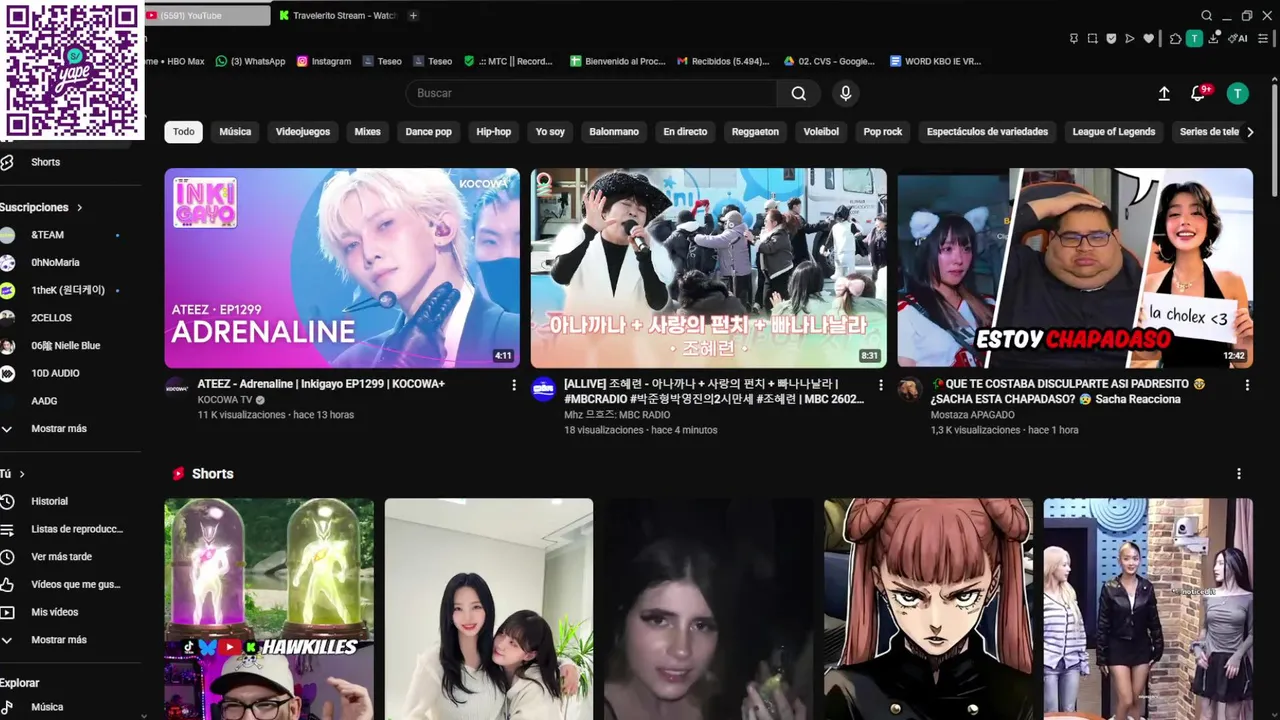Open the WORD KBO IE bookmark
This screenshot has height=720, width=1280.
pos(935,61)
